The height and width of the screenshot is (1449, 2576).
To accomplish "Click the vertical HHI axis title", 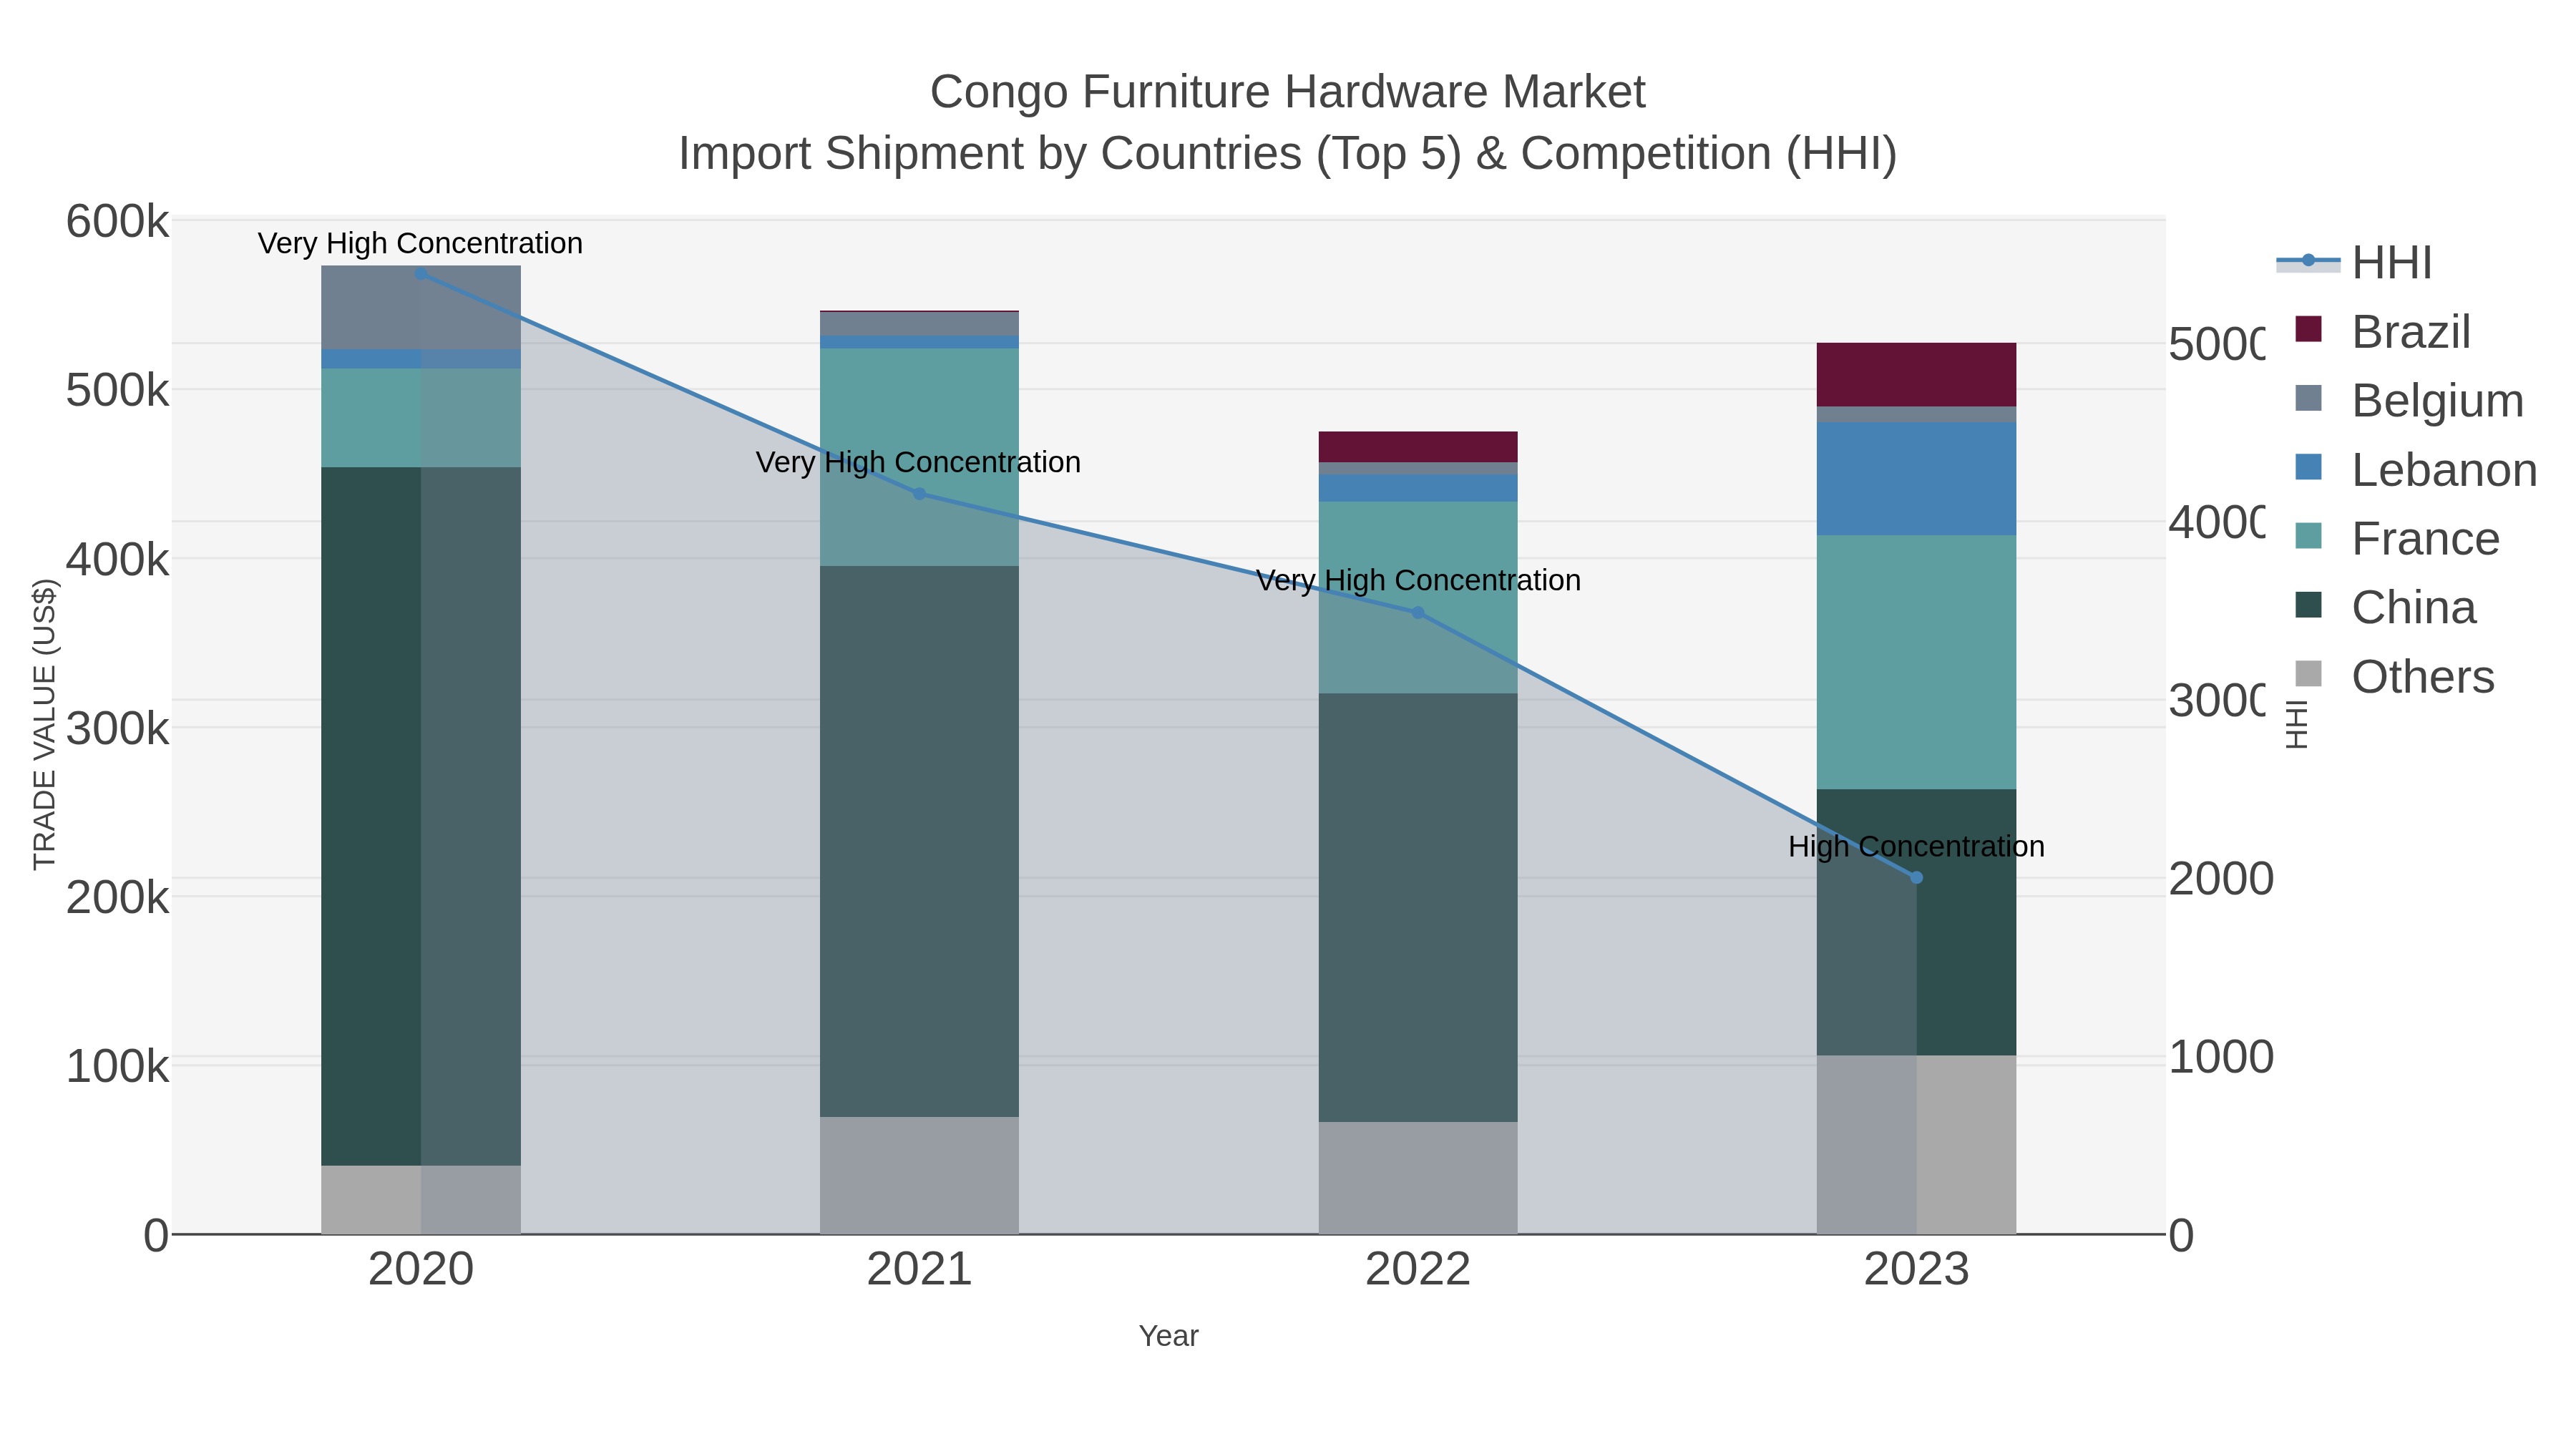I will pos(2298,724).
